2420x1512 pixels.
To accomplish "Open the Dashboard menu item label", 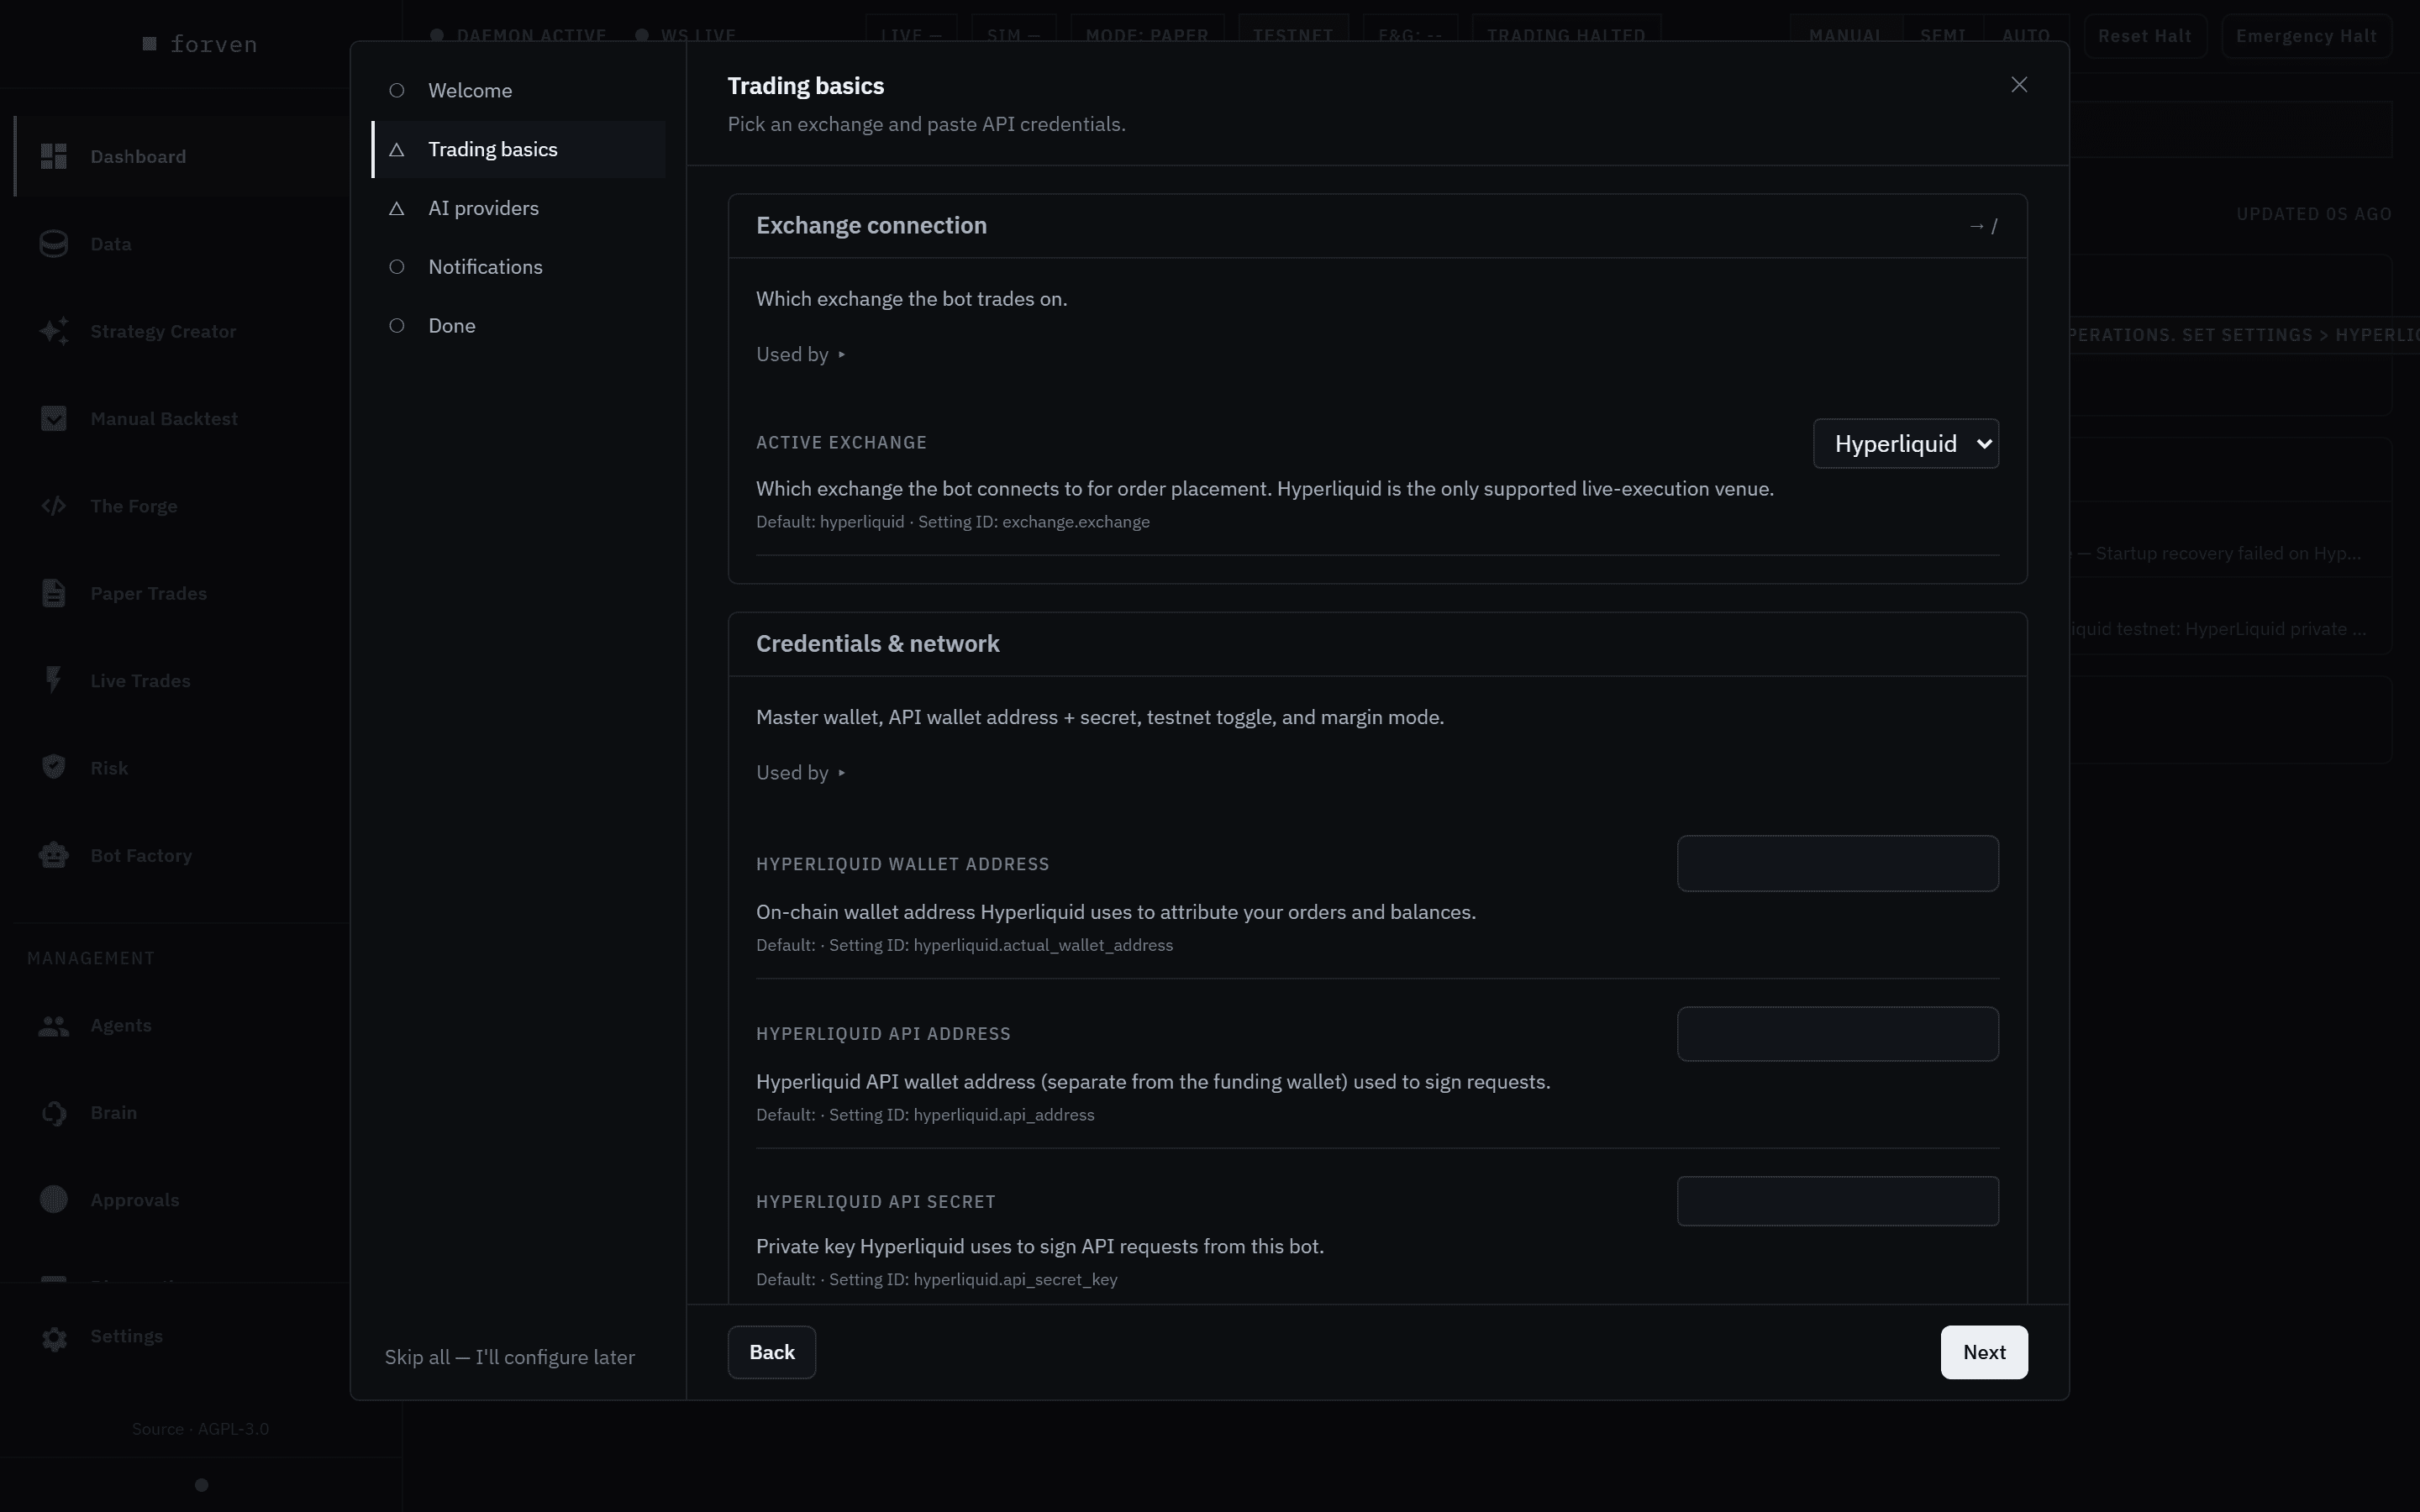I will click(138, 157).
